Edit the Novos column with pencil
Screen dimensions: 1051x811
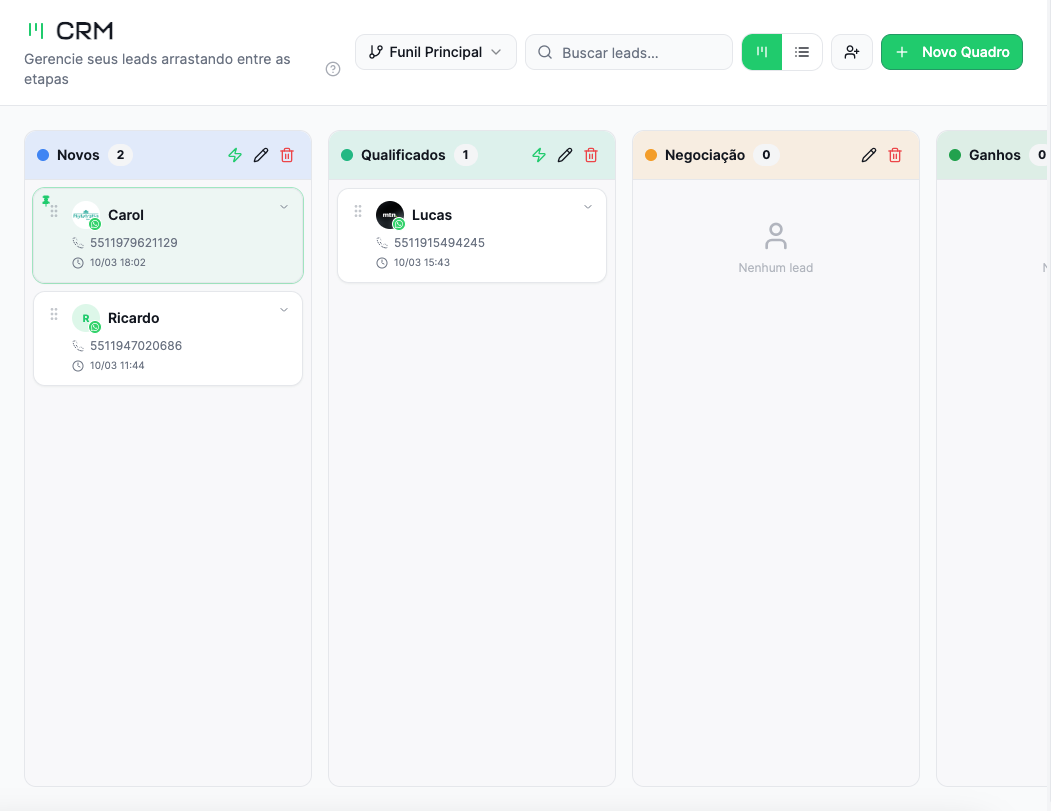[261, 155]
